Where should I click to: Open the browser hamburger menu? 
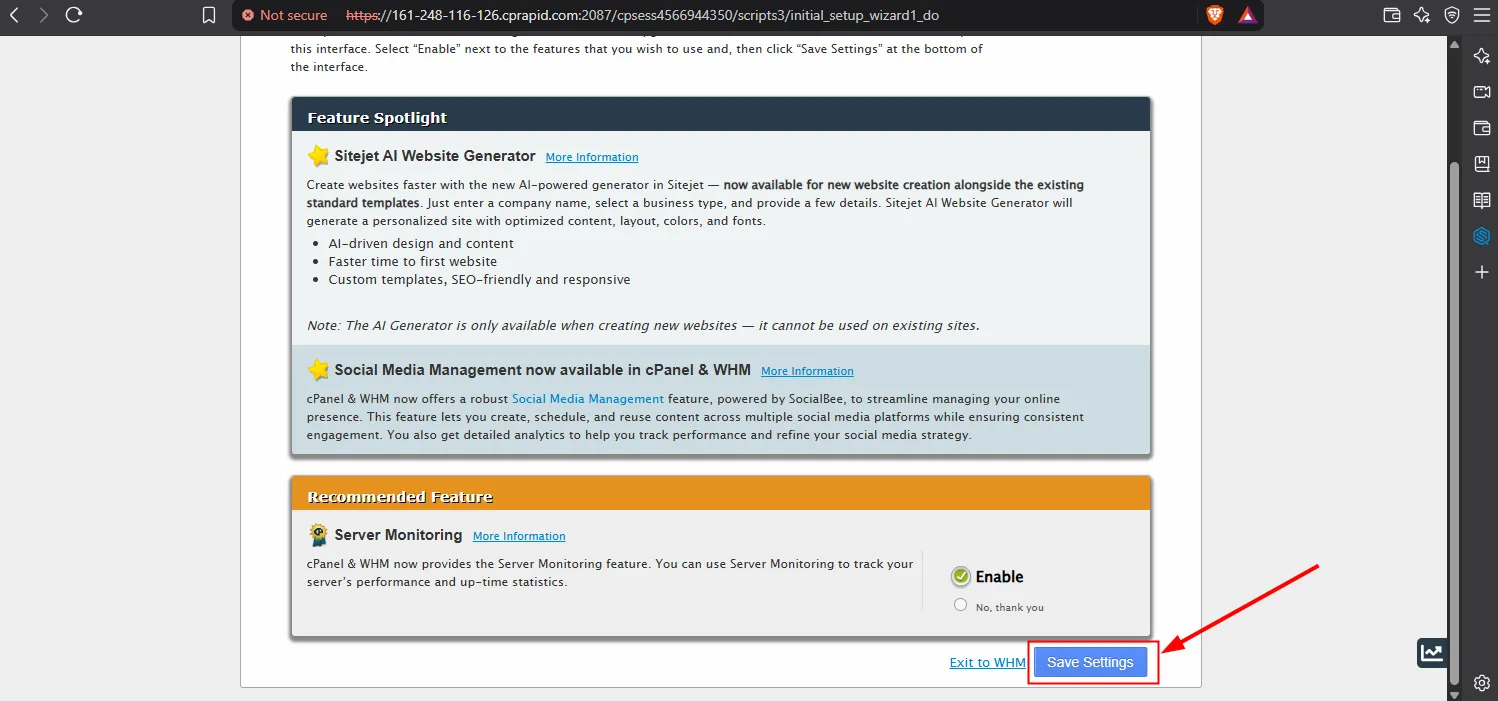1481,15
